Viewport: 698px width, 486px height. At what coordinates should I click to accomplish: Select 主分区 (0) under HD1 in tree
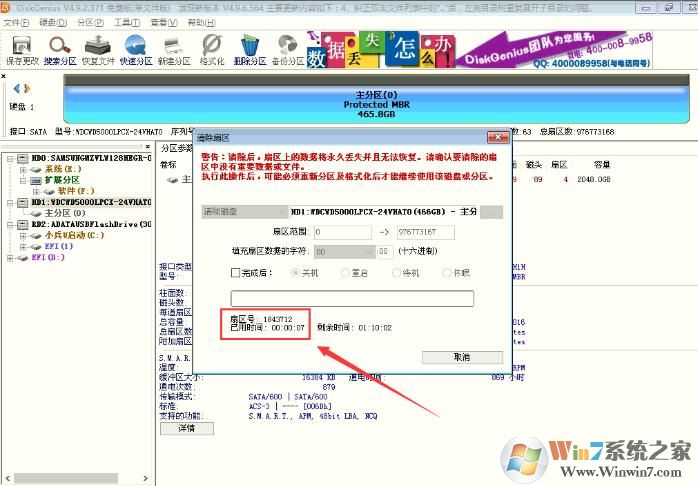tap(65, 213)
